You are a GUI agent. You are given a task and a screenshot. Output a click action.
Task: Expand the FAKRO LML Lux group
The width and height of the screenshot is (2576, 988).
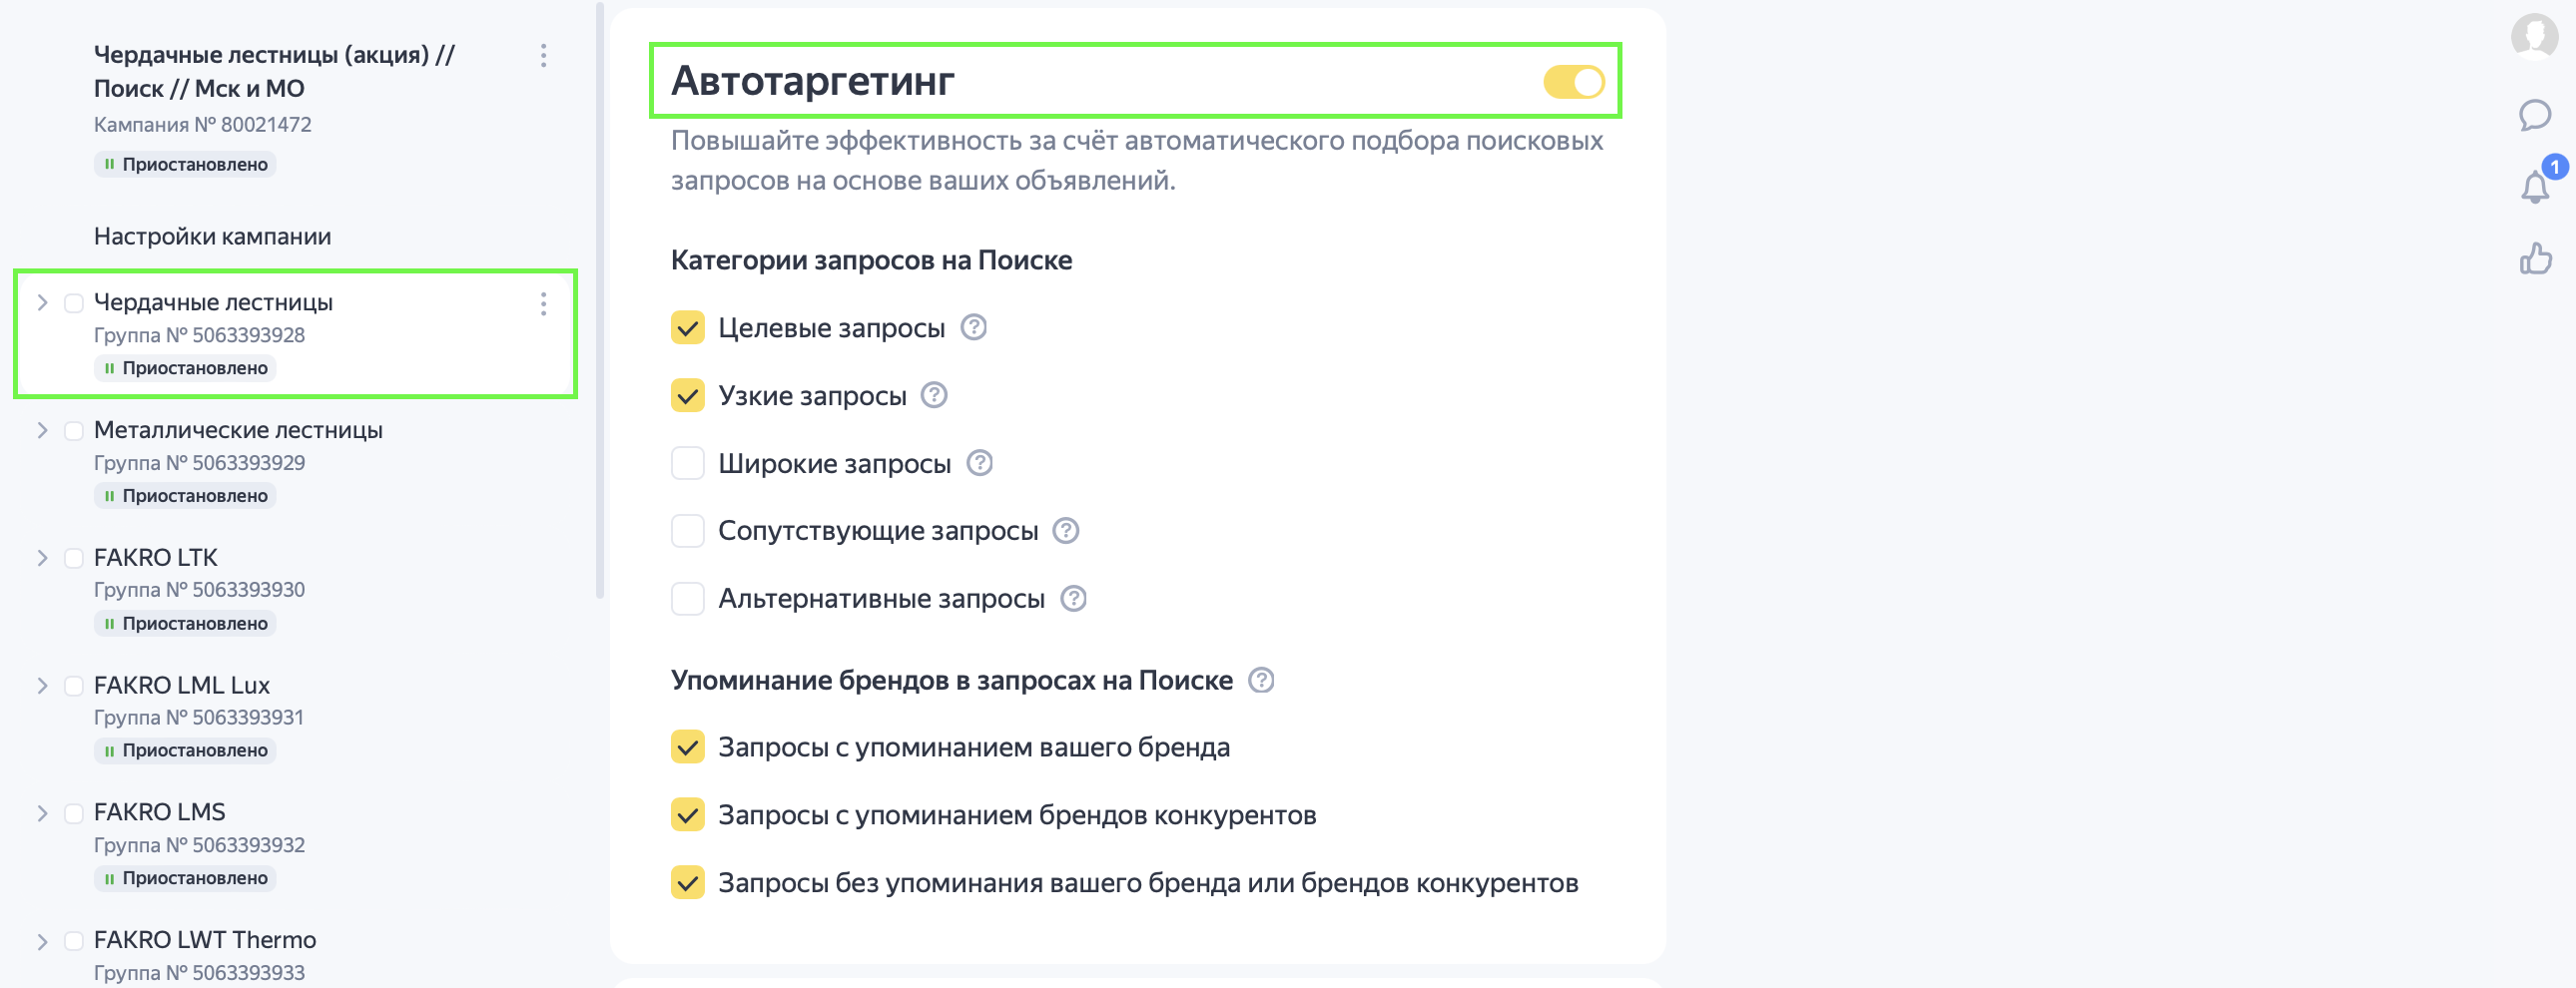tap(42, 686)
